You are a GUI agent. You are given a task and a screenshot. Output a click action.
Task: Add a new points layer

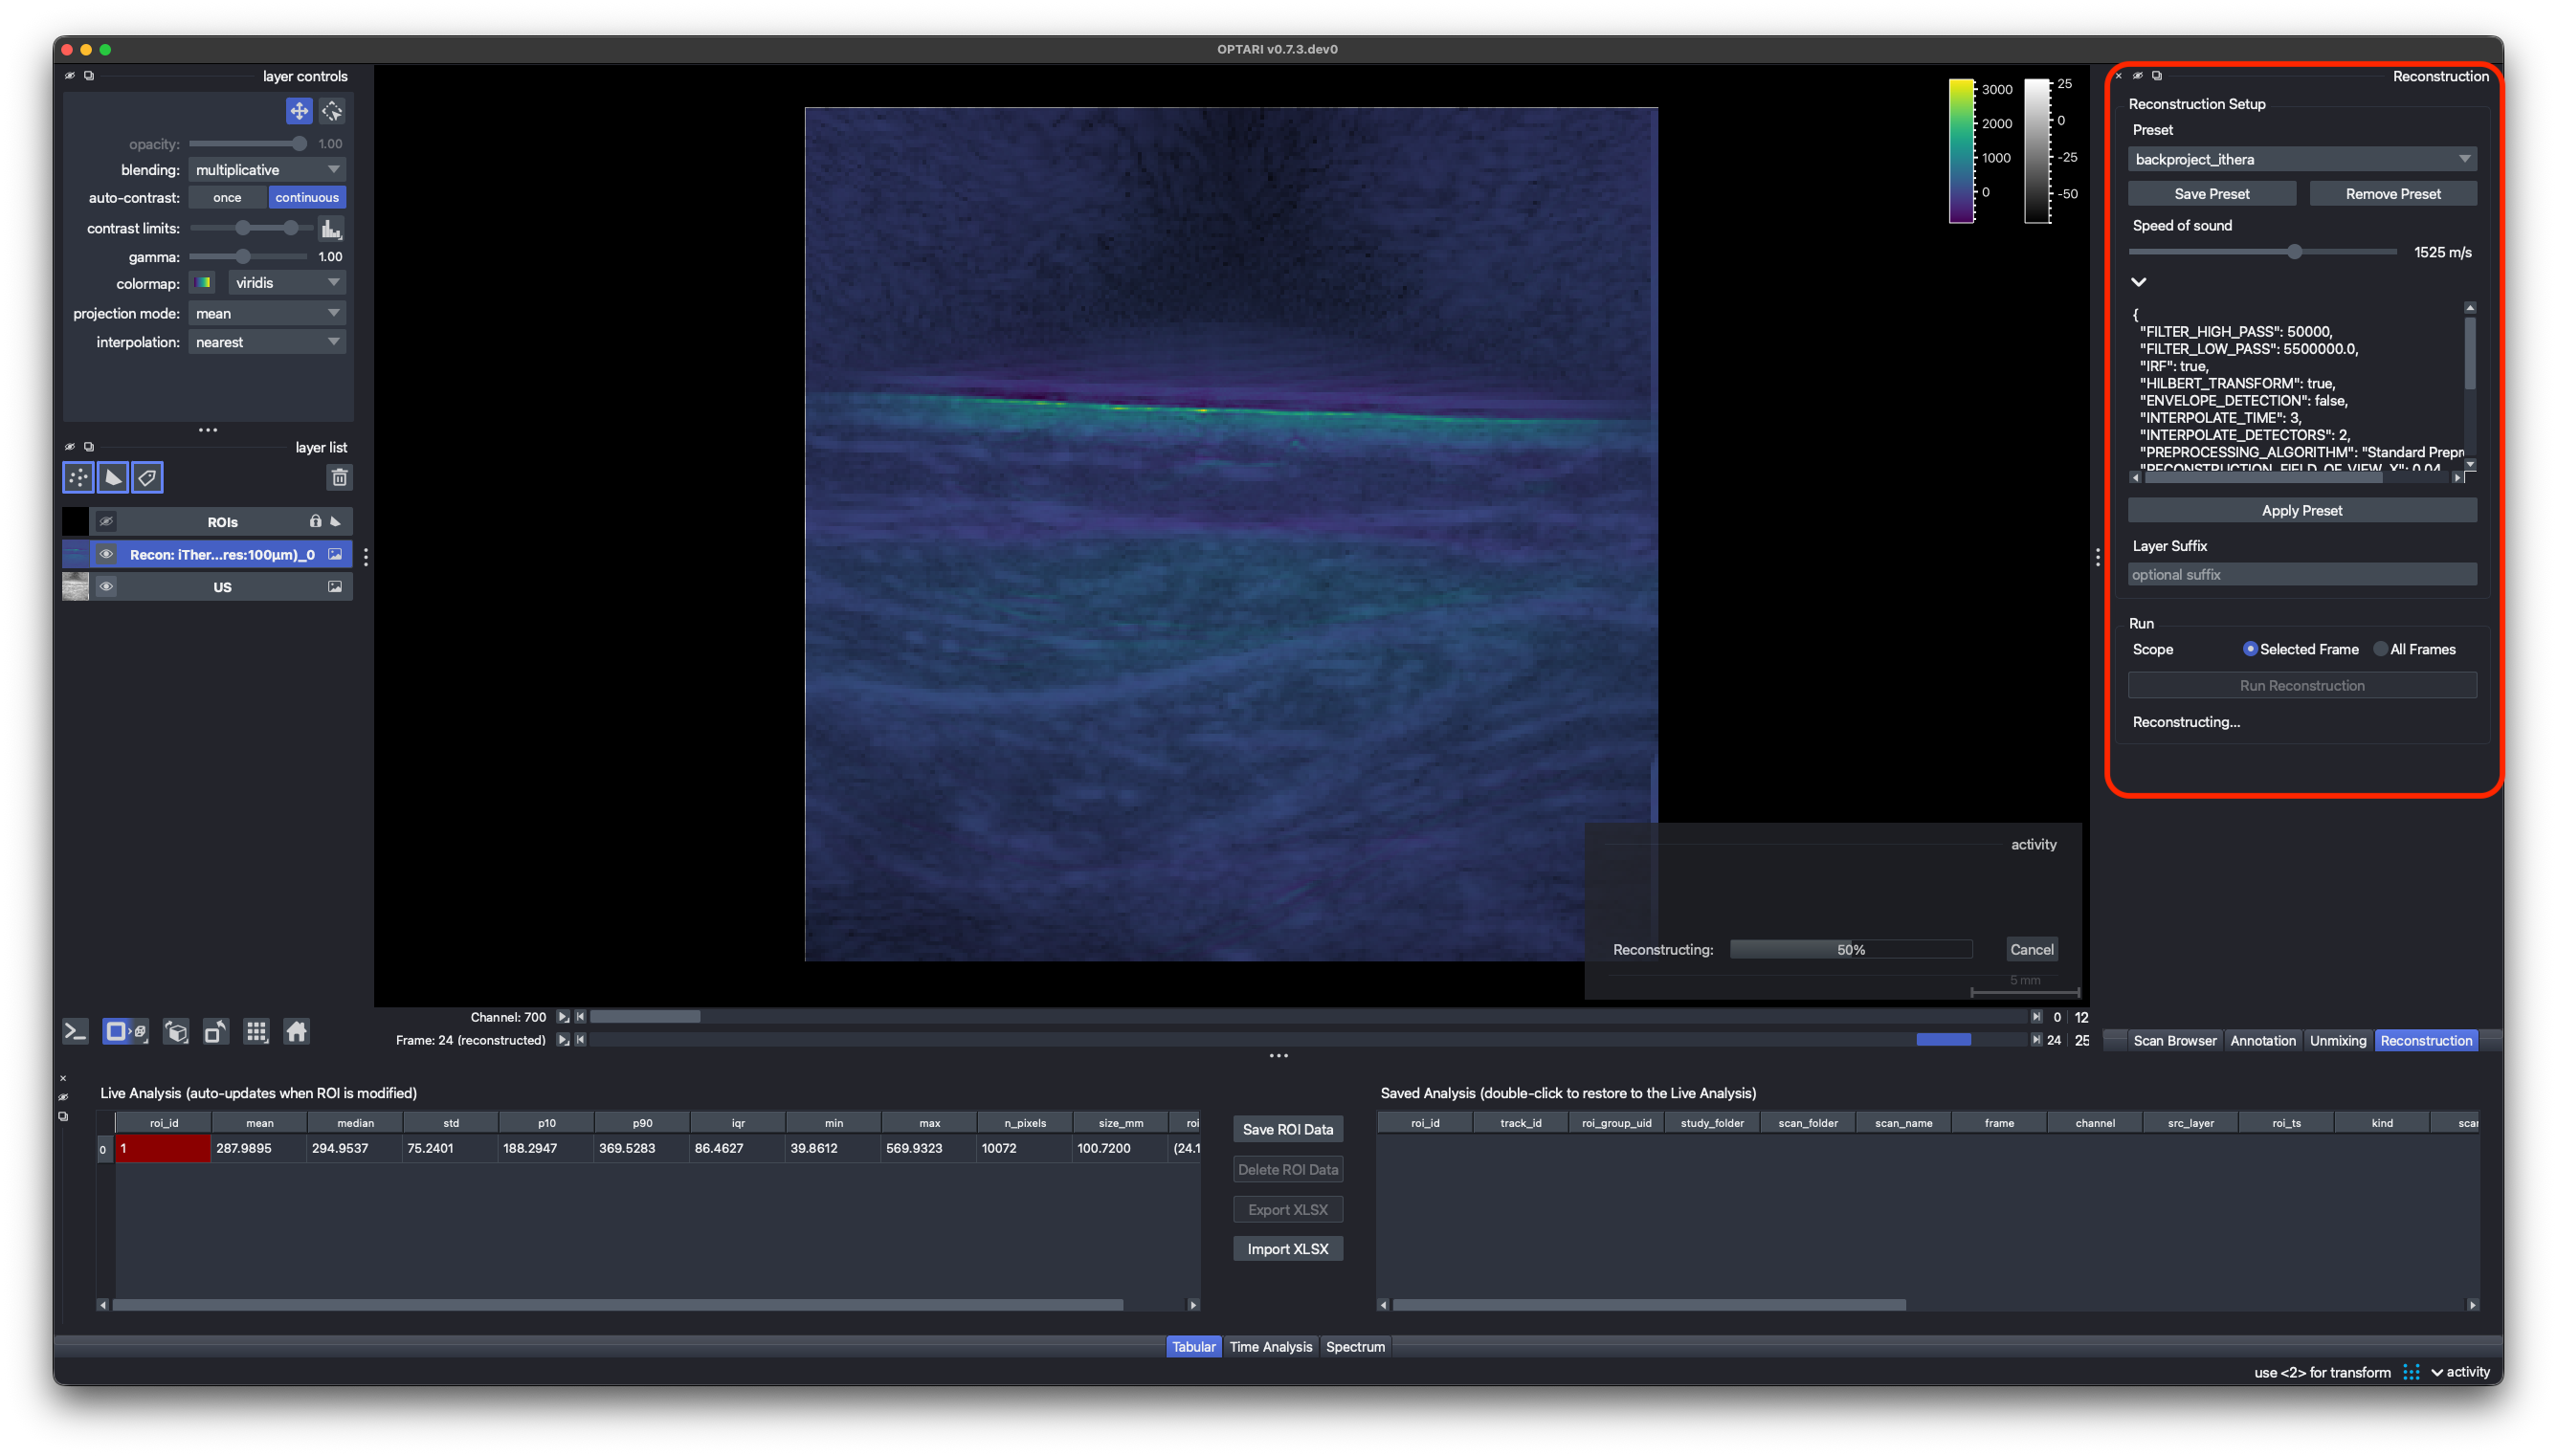point(78,478)
